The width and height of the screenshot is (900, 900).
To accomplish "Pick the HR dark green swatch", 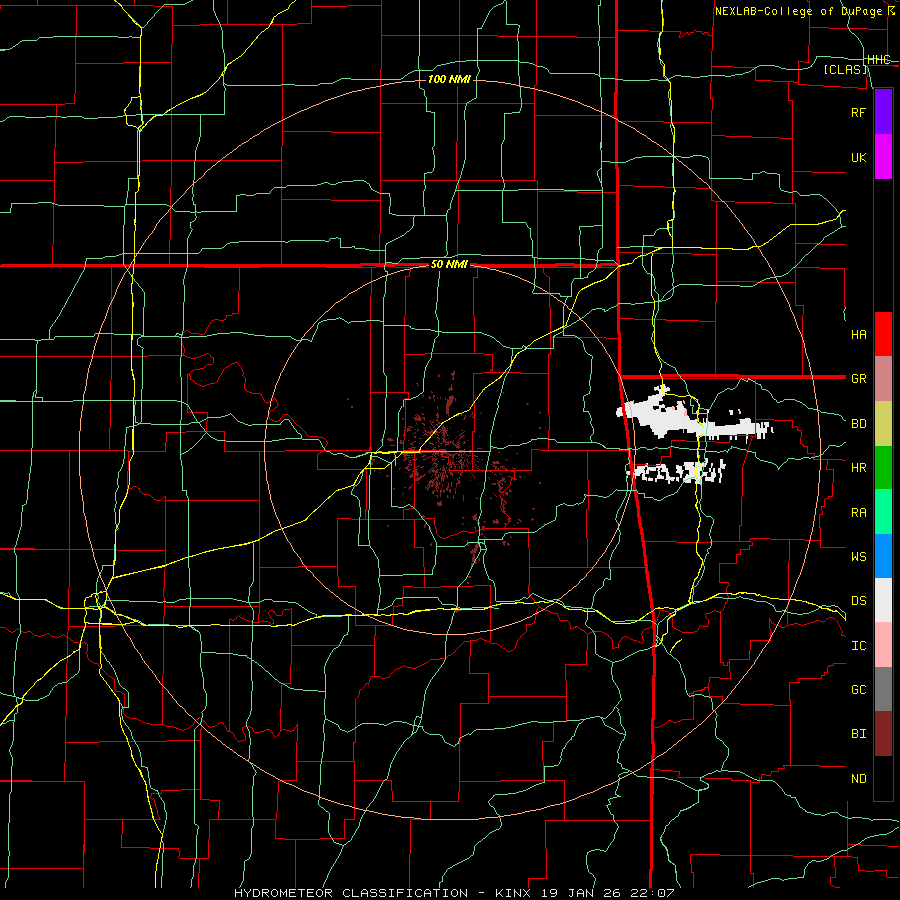I will coord(883,468).
